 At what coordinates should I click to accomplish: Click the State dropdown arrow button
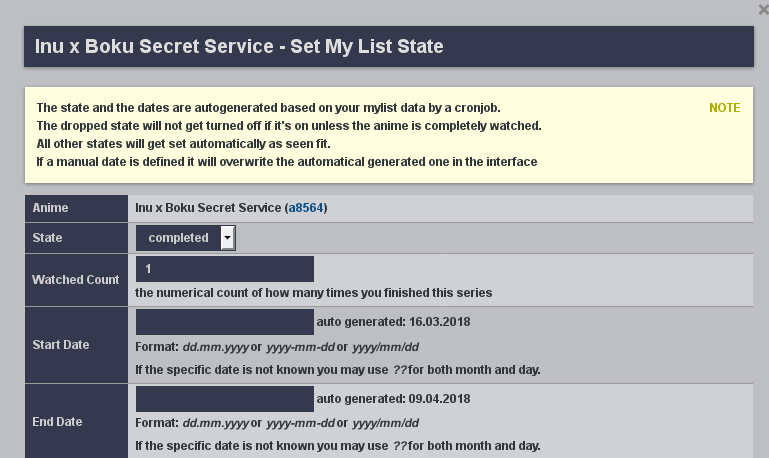pyautogui.click(x=228, y=238)
